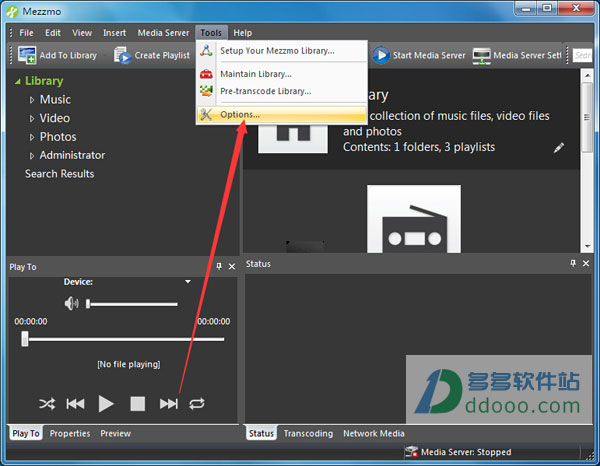600x466 pixels.
Task: Open the Media Server menu
Action: 163,33
